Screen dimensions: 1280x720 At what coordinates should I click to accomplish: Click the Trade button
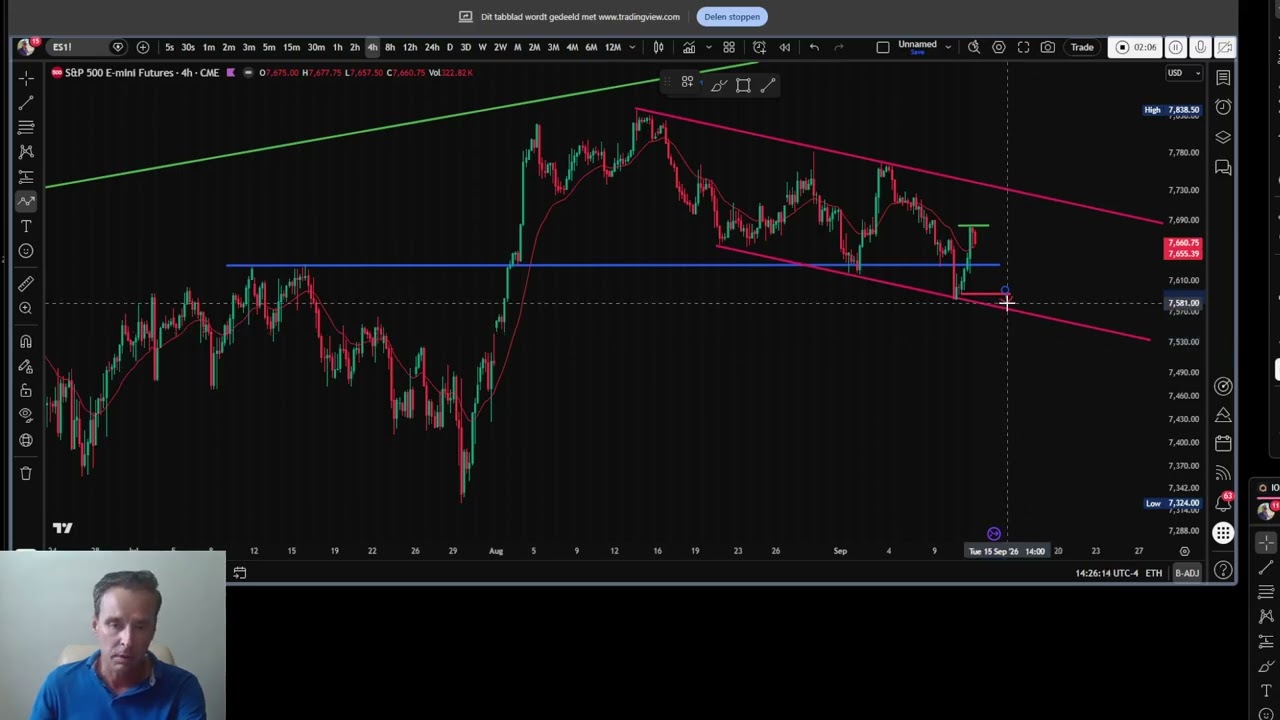(1082, 47)
